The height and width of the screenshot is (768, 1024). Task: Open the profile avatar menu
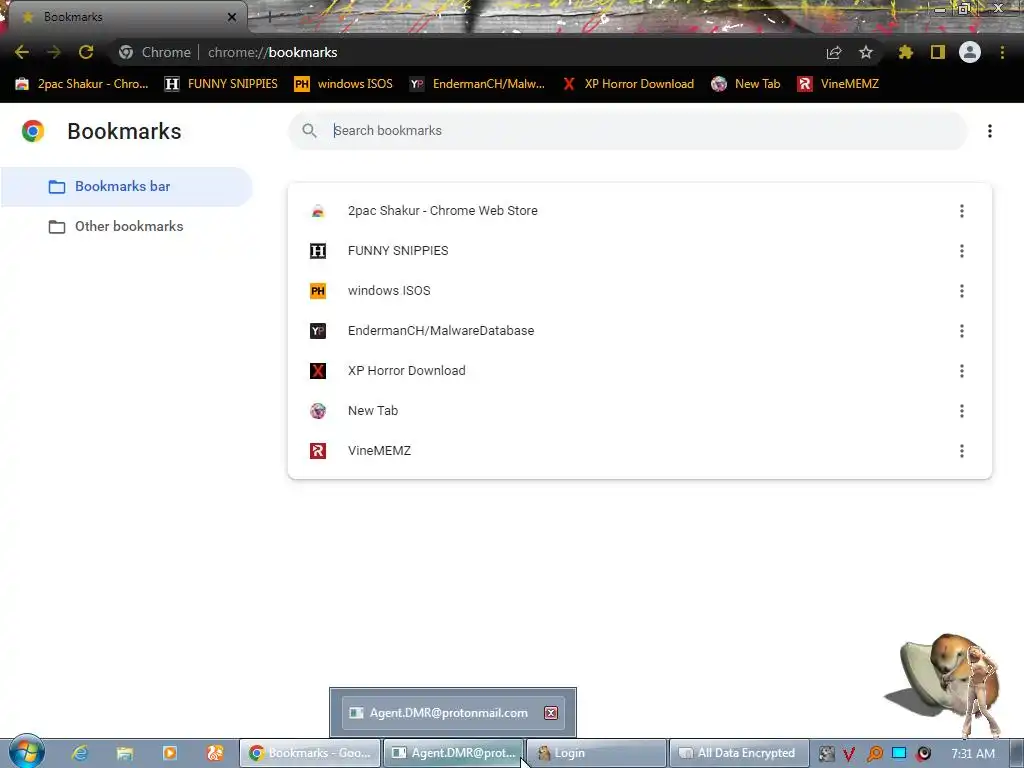pyautogui.click(x=970, y=52)
